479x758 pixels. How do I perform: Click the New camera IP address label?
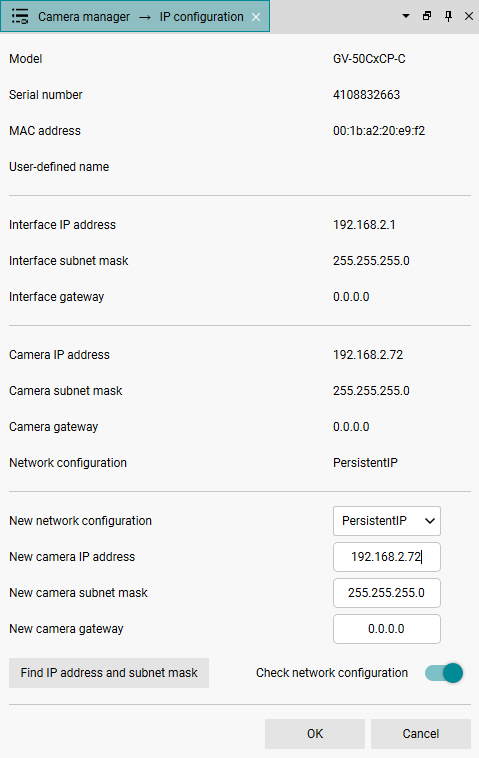click(72, 557)
